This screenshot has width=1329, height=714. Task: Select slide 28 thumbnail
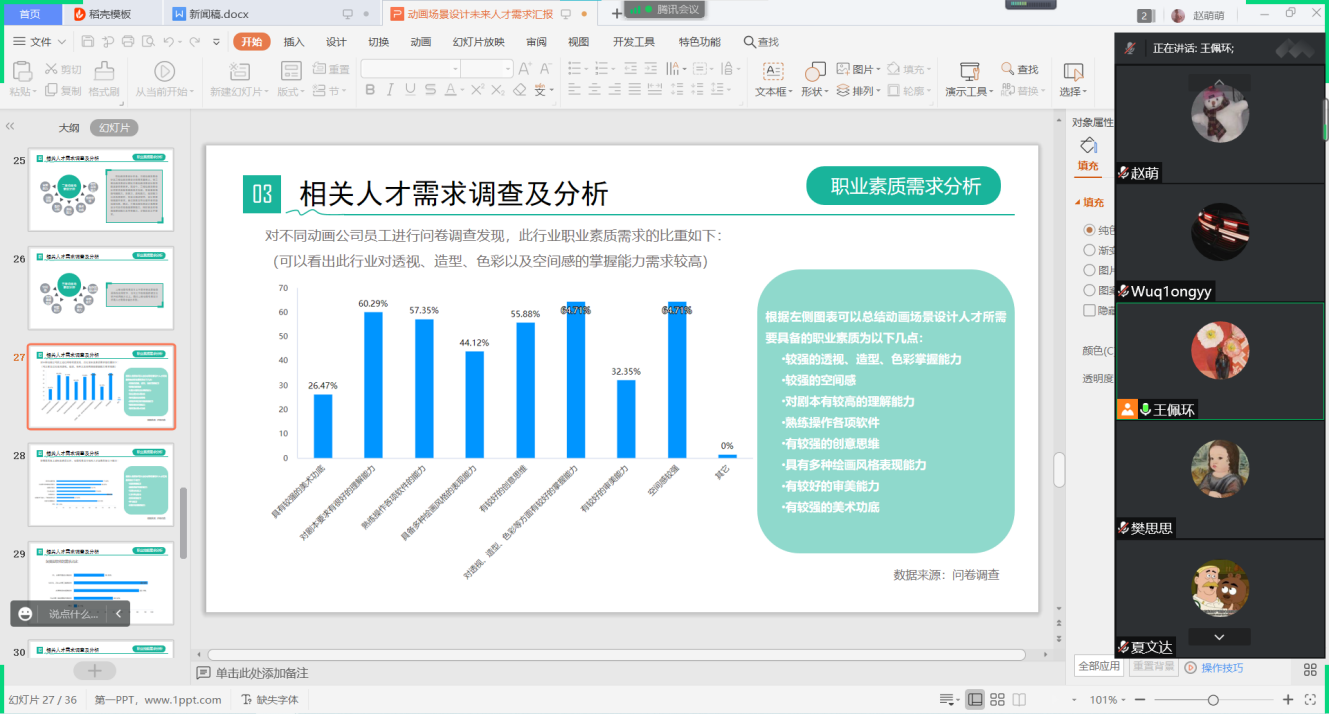[x=101, y=484]
